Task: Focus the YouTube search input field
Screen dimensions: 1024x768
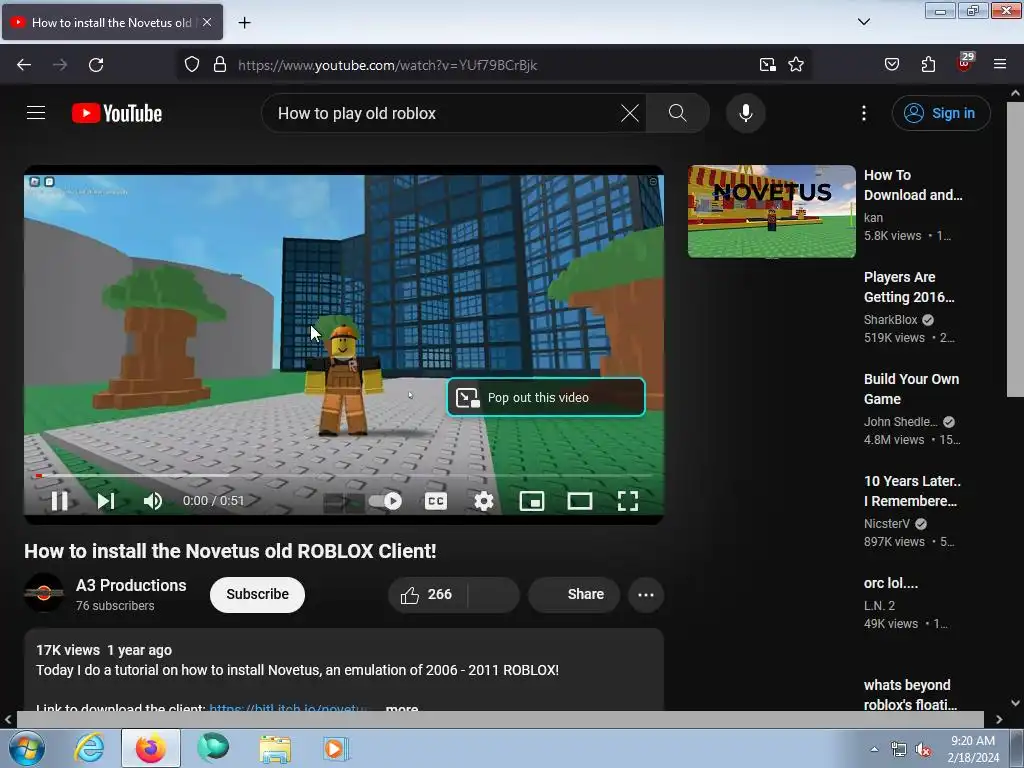Action: [444, 113]
